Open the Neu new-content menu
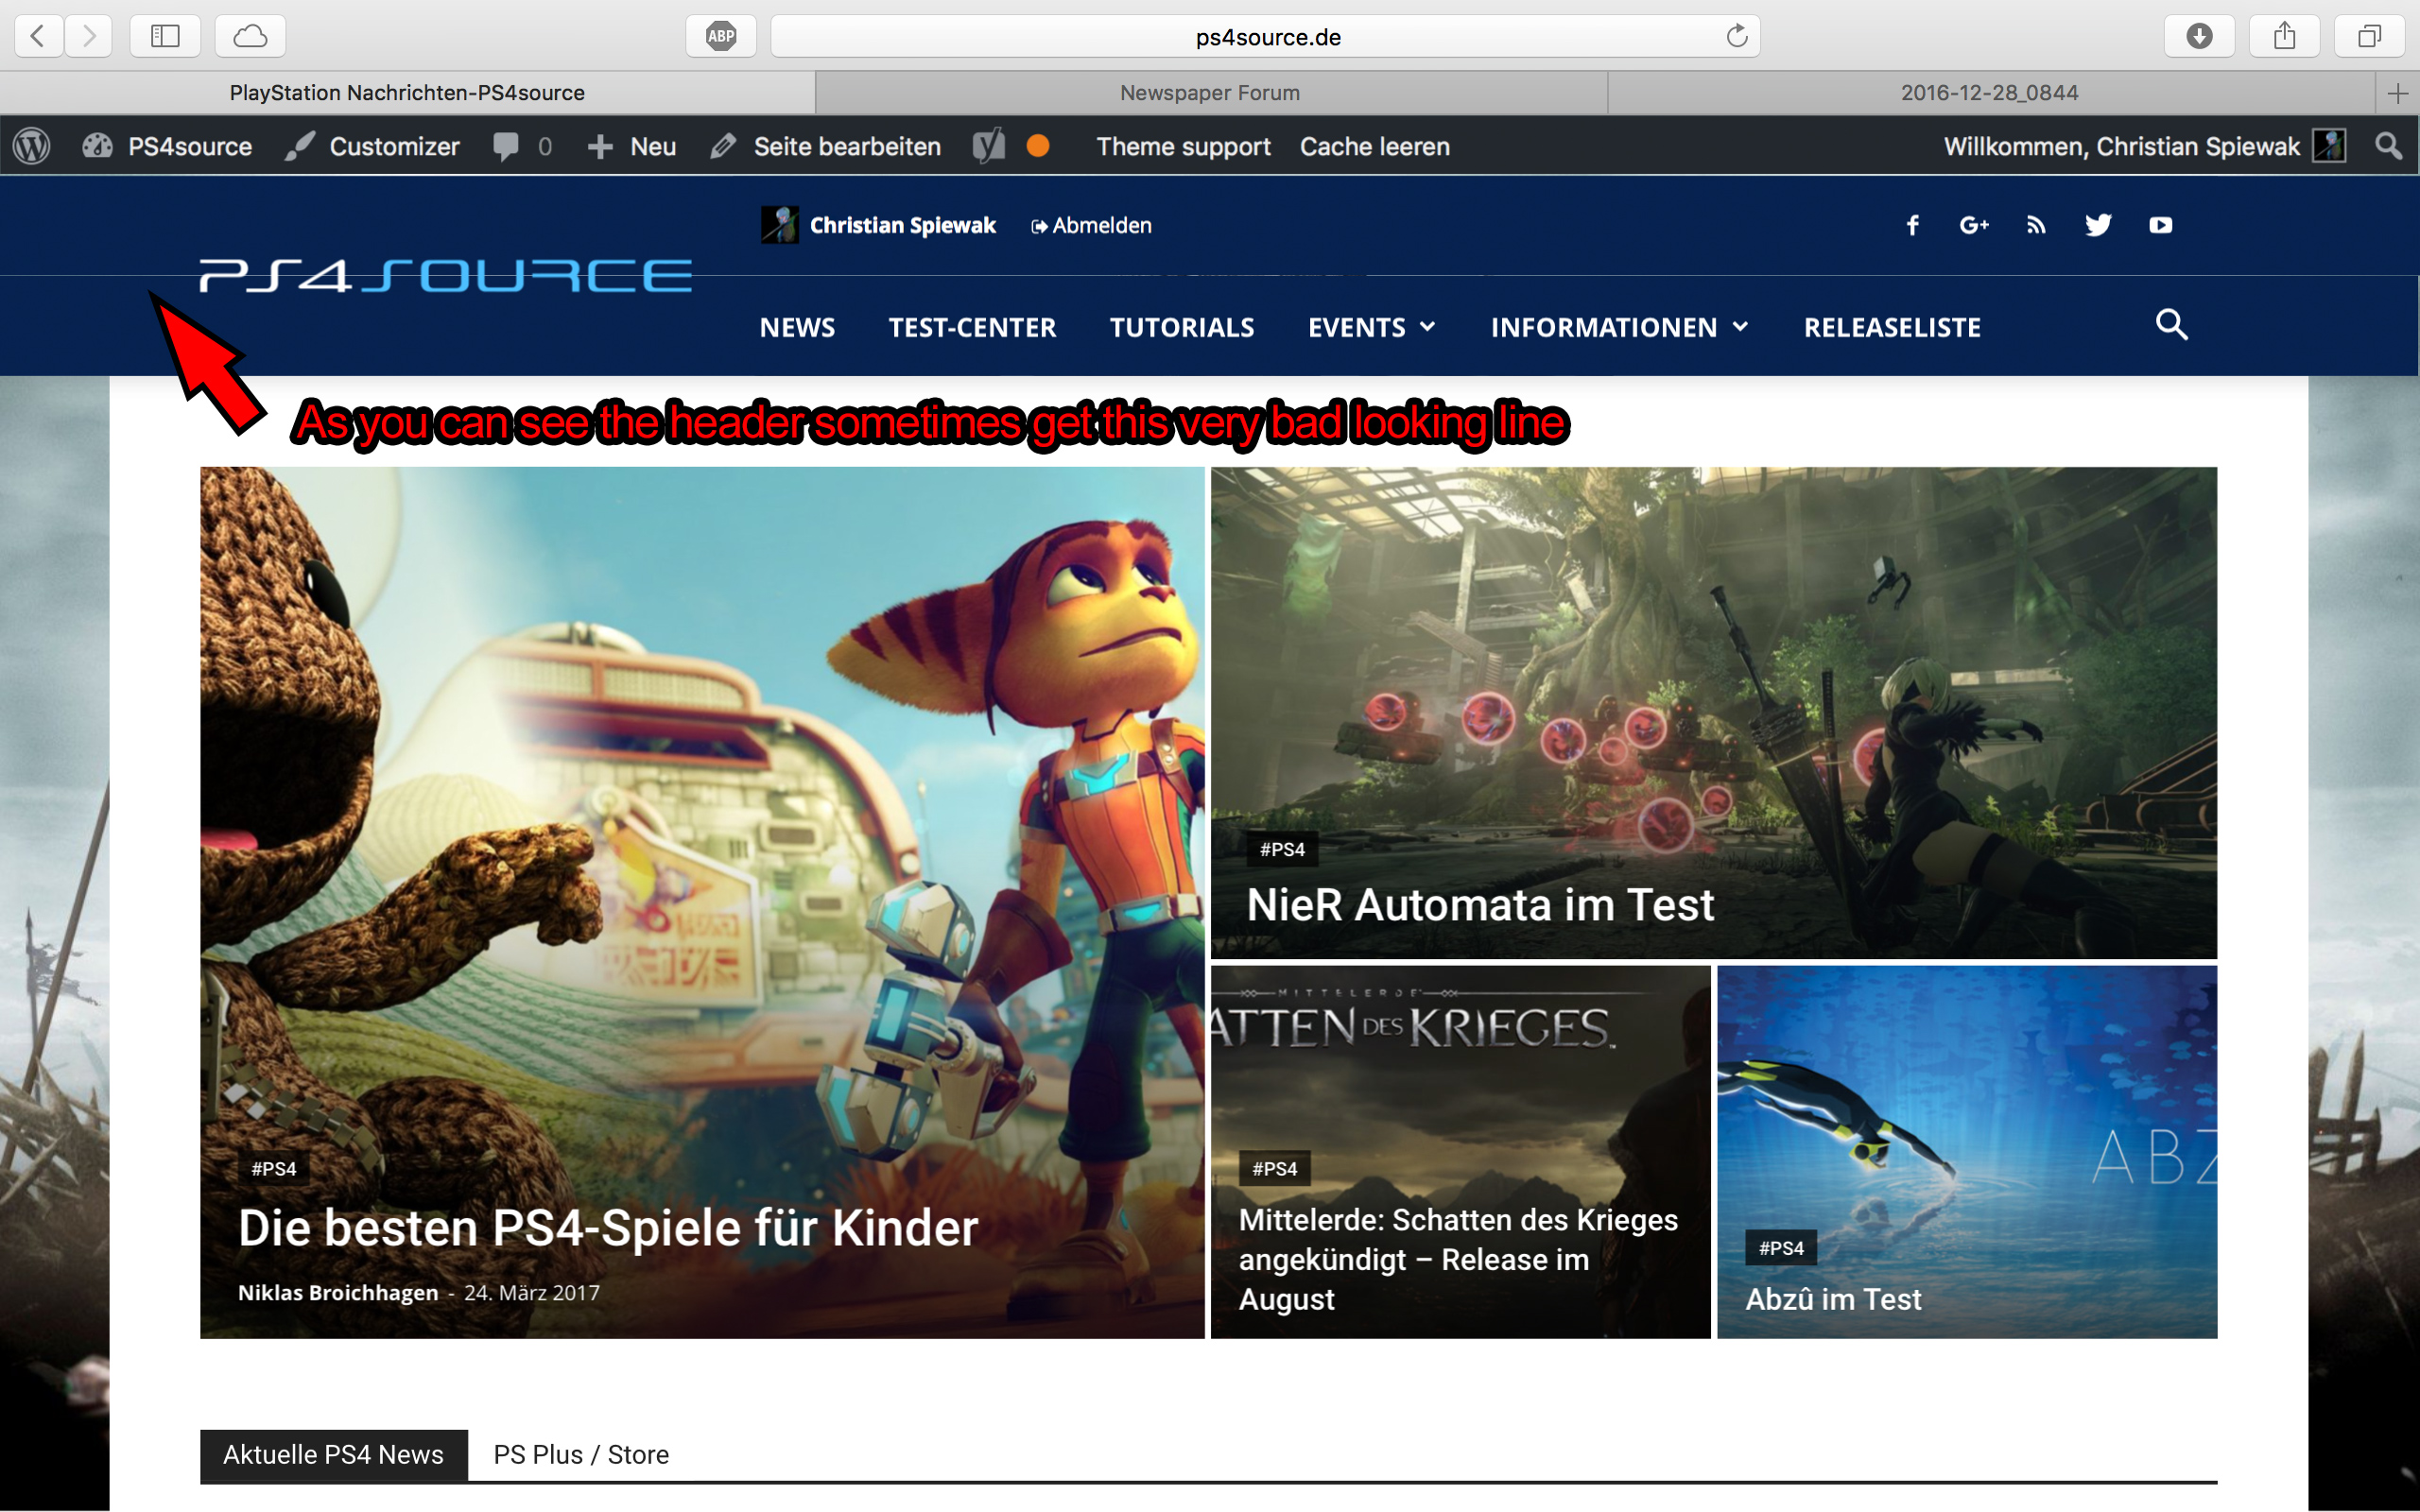 coord(632,146)
